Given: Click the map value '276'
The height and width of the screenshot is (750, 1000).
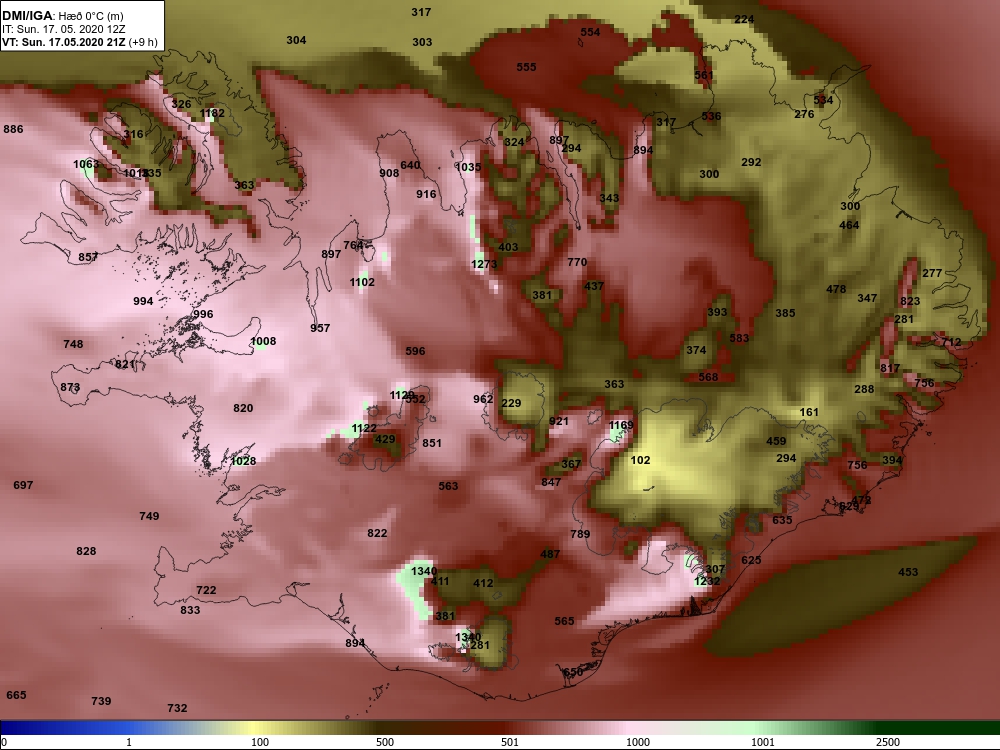Looking at the screenshot, I should [x=804, y=114].
